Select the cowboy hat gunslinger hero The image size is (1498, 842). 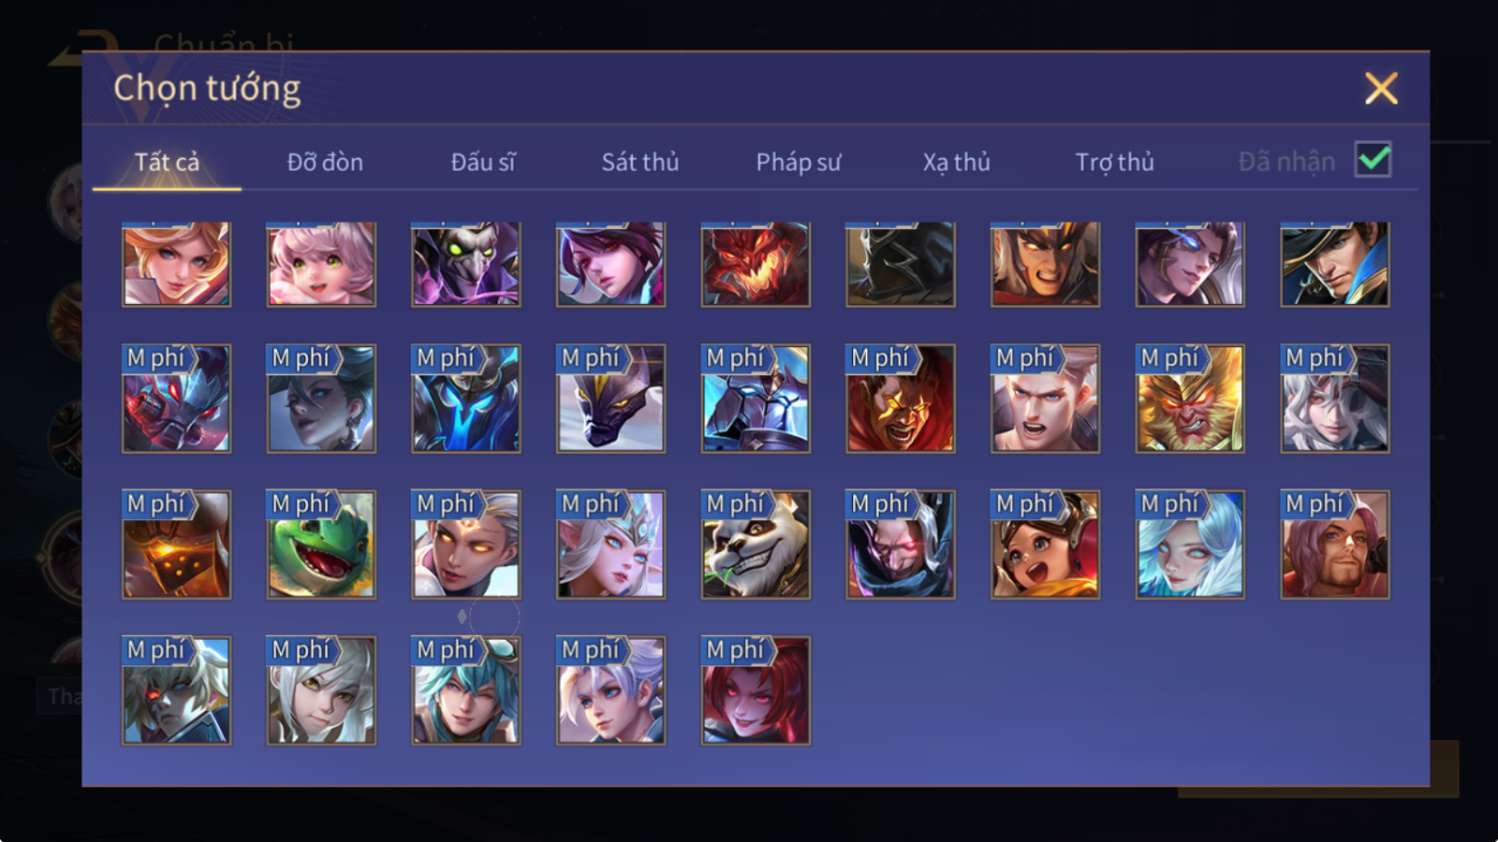tap(1334, 264)
